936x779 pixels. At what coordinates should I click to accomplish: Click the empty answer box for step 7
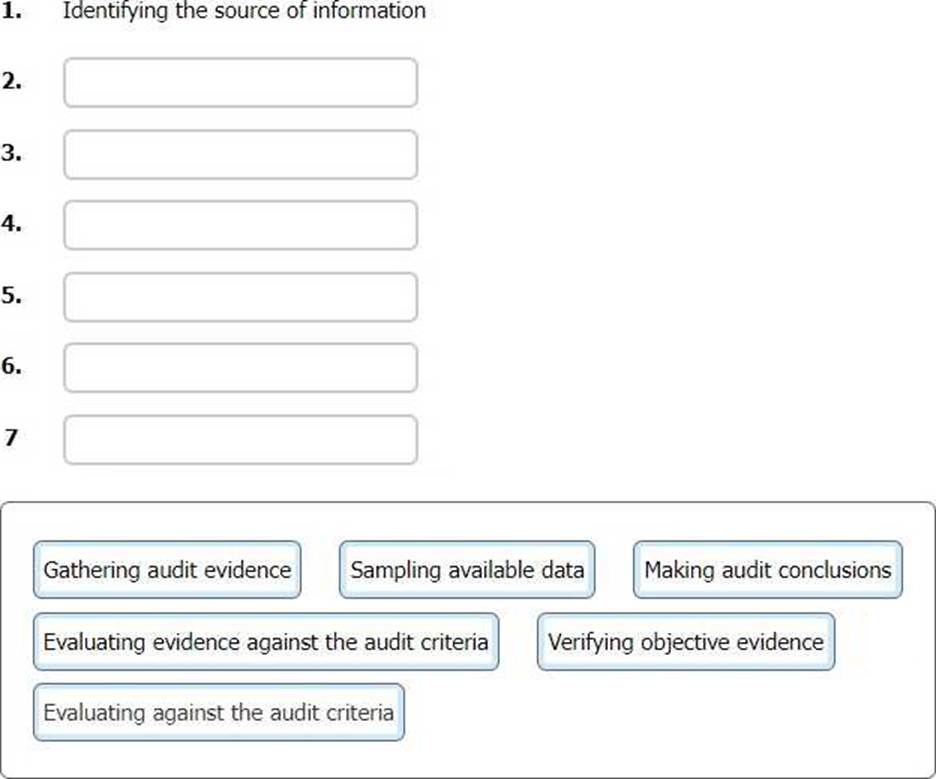(241, 440)
